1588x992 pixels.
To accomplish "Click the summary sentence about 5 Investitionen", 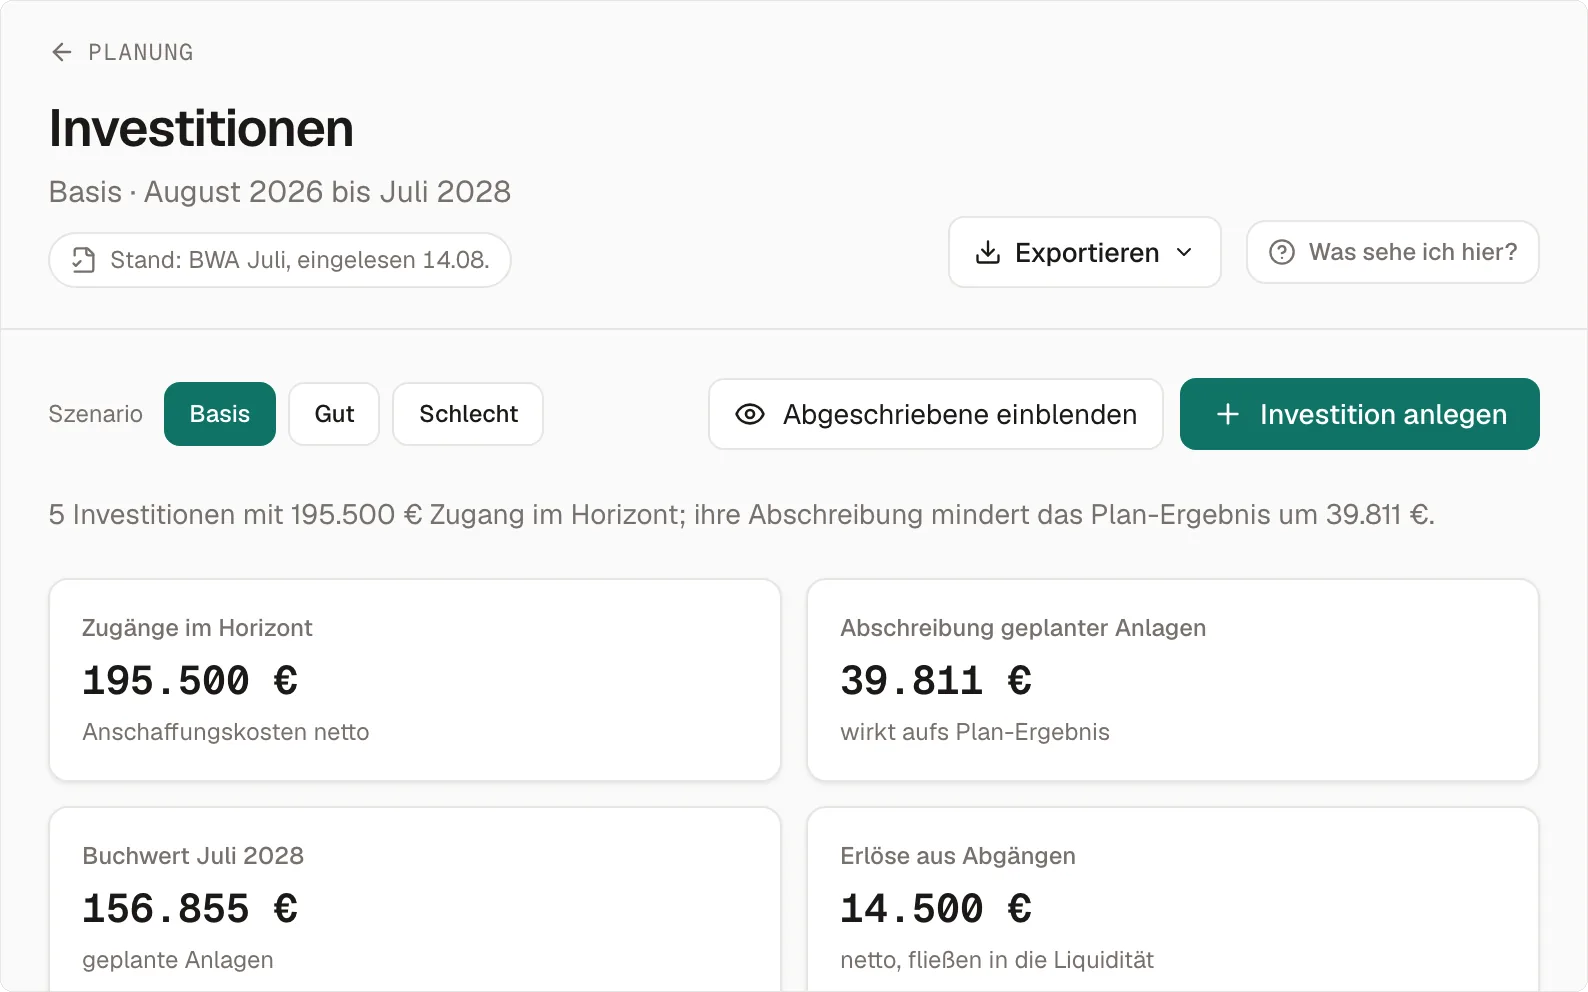I will click(x=741, y=515).
